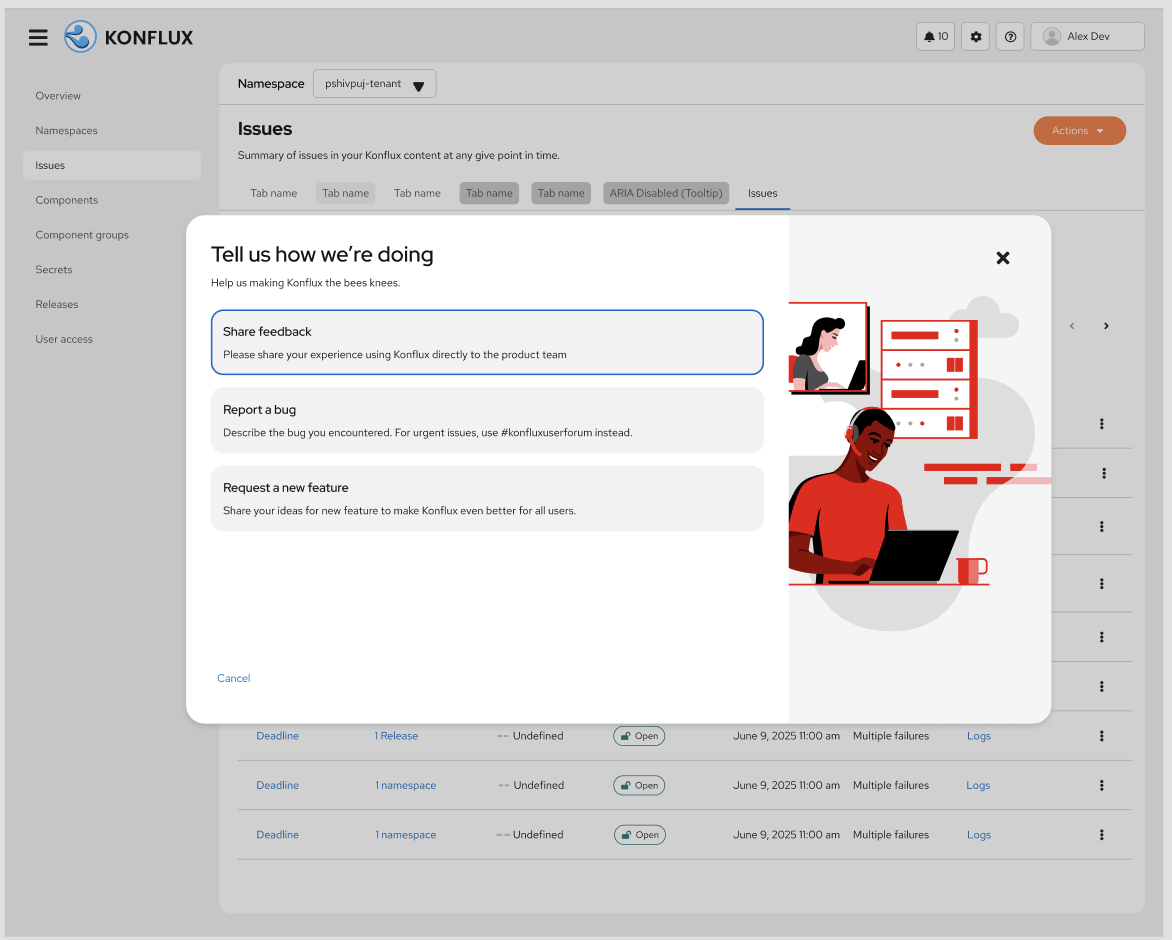Click the Cancel link in dialog

(x=233, y=678)
